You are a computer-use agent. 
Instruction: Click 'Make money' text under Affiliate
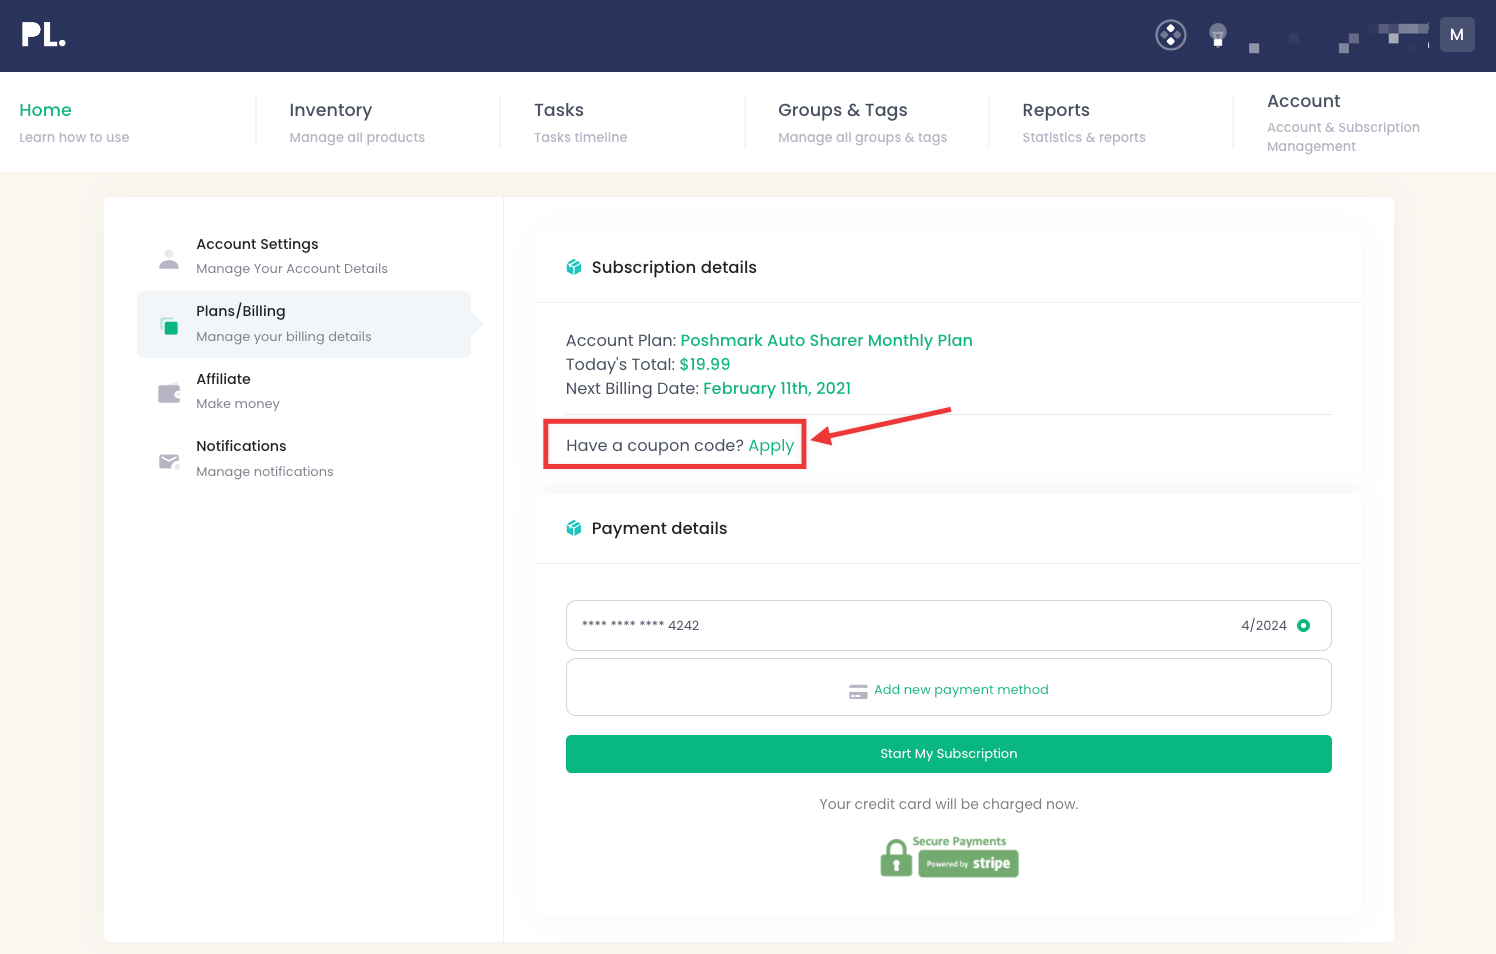[x=238, y=404]
